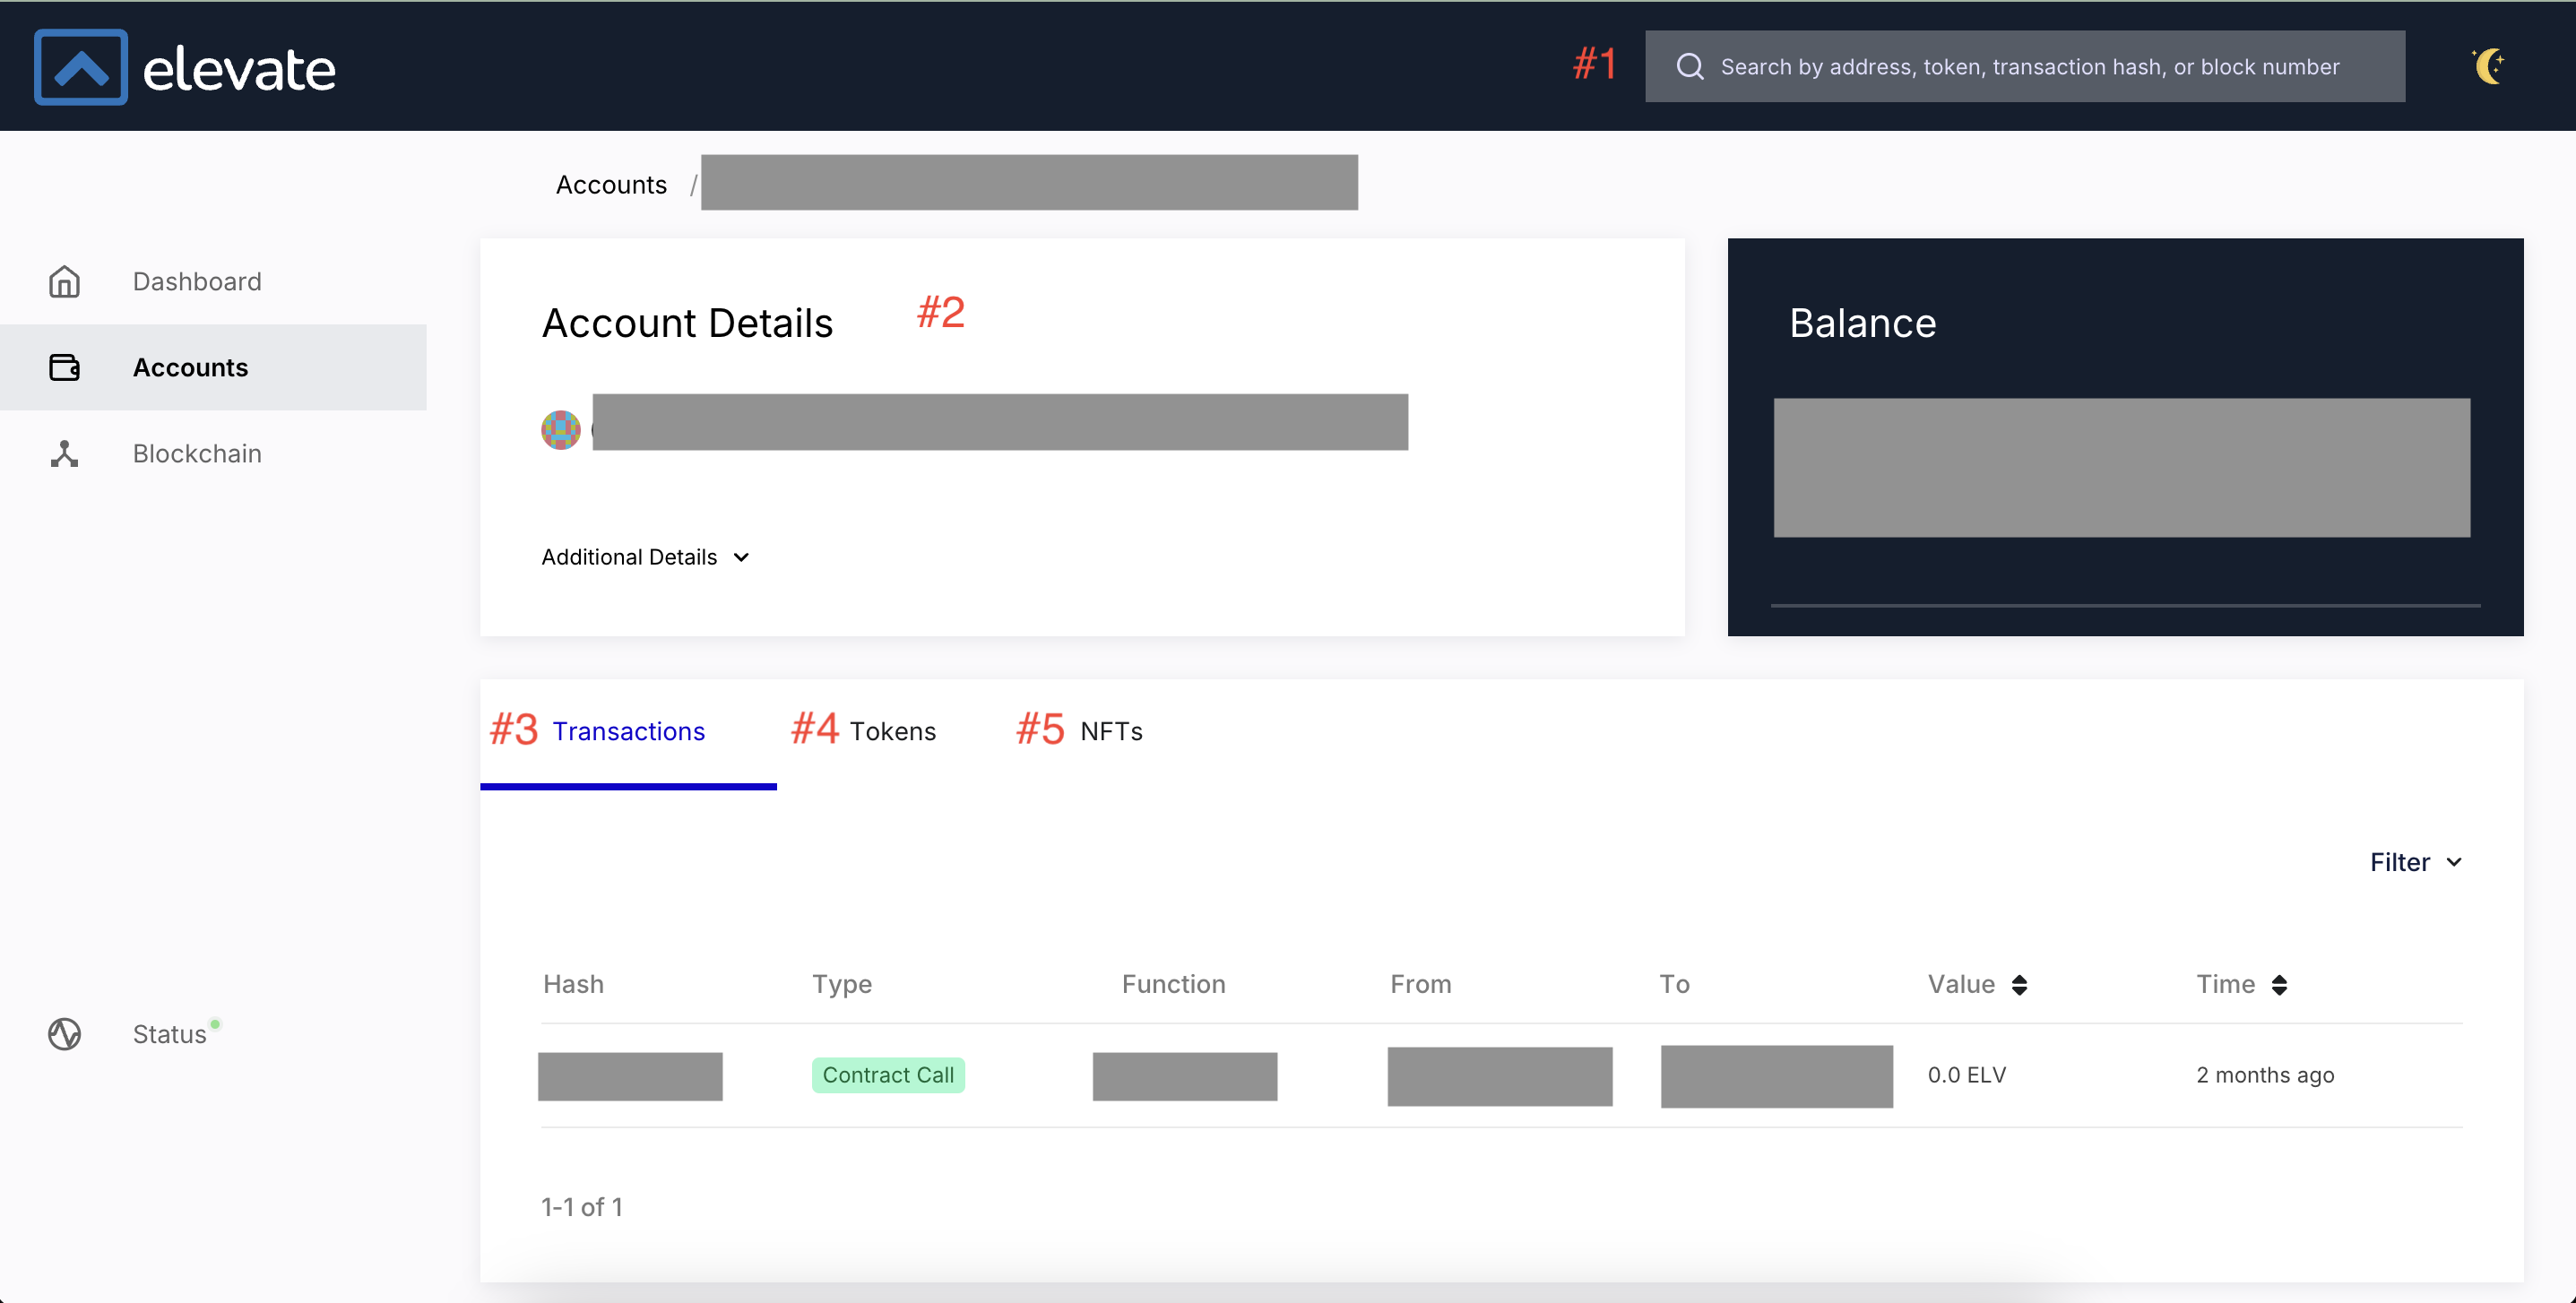The image size is (2576, 1303).
Task: Click the Blockchain network icon
Action: tap(65, 454)
